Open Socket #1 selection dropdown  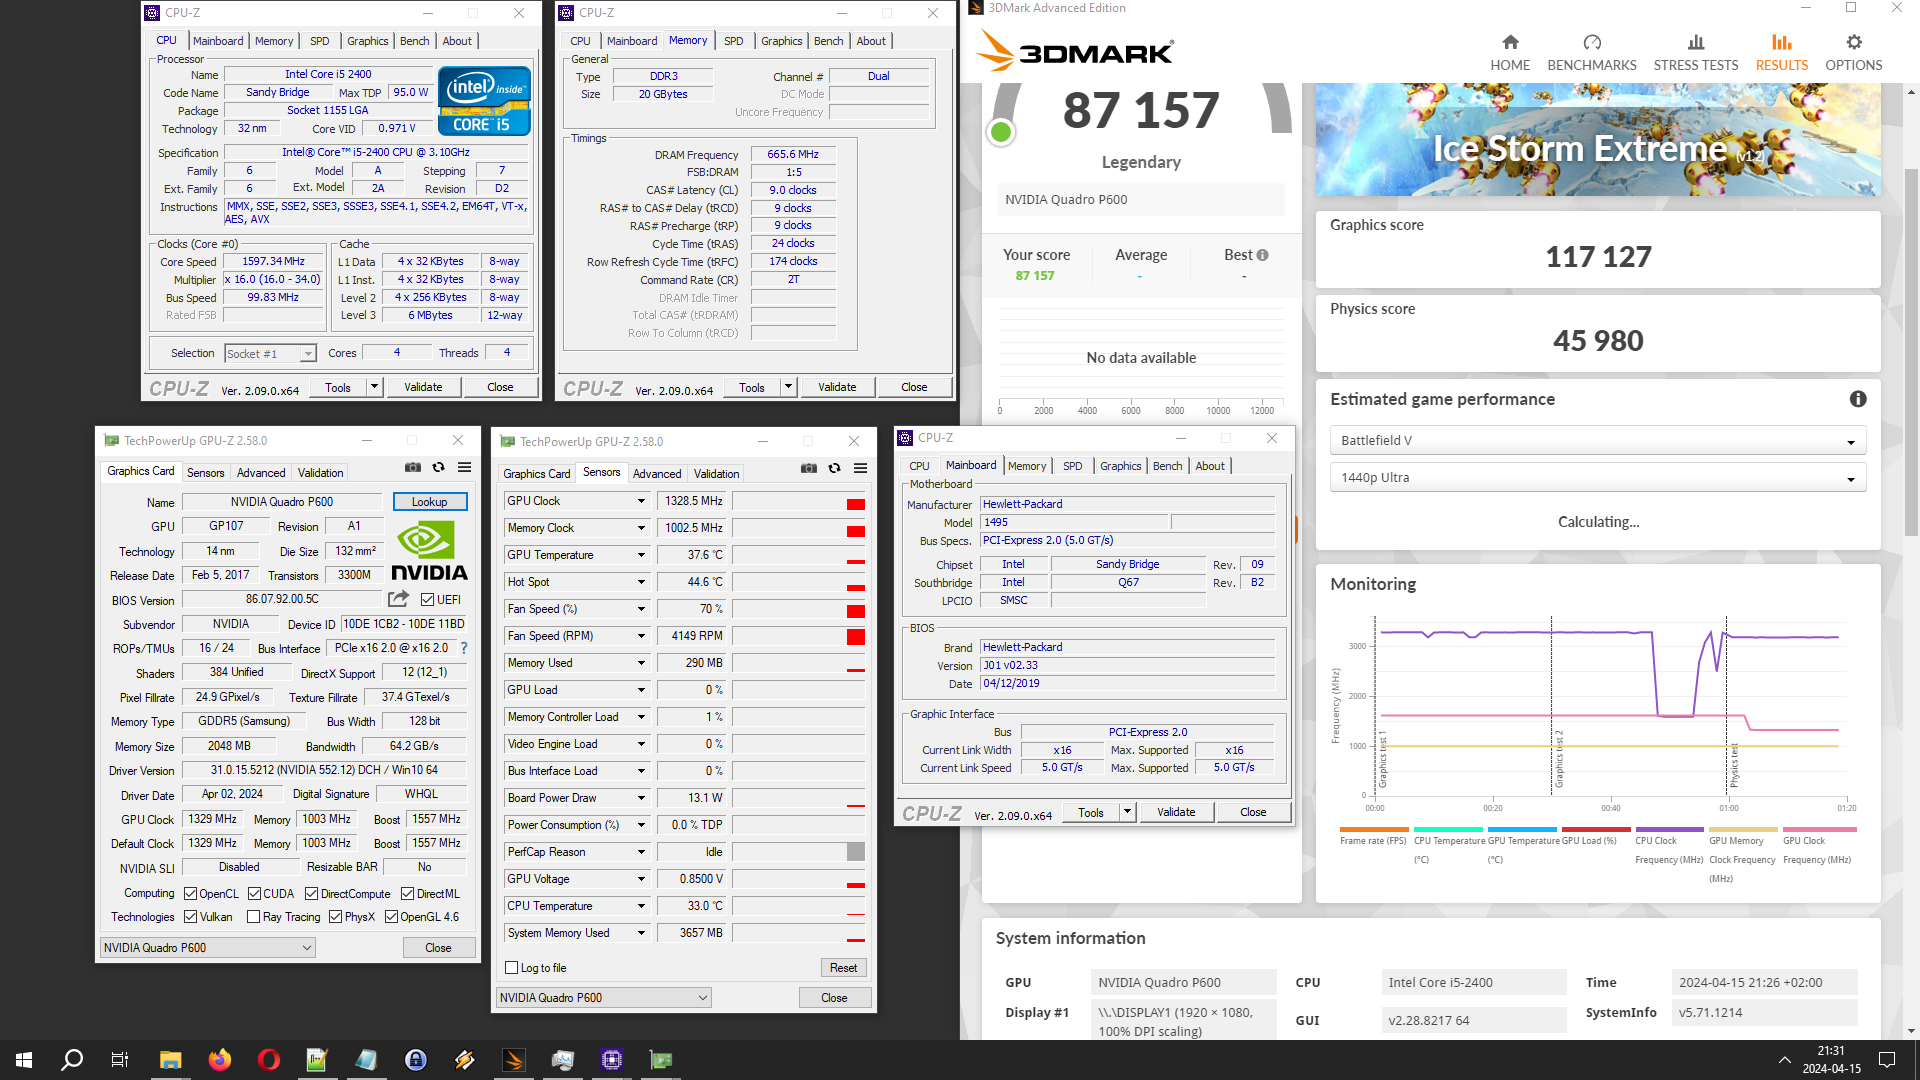click(270, 354)
